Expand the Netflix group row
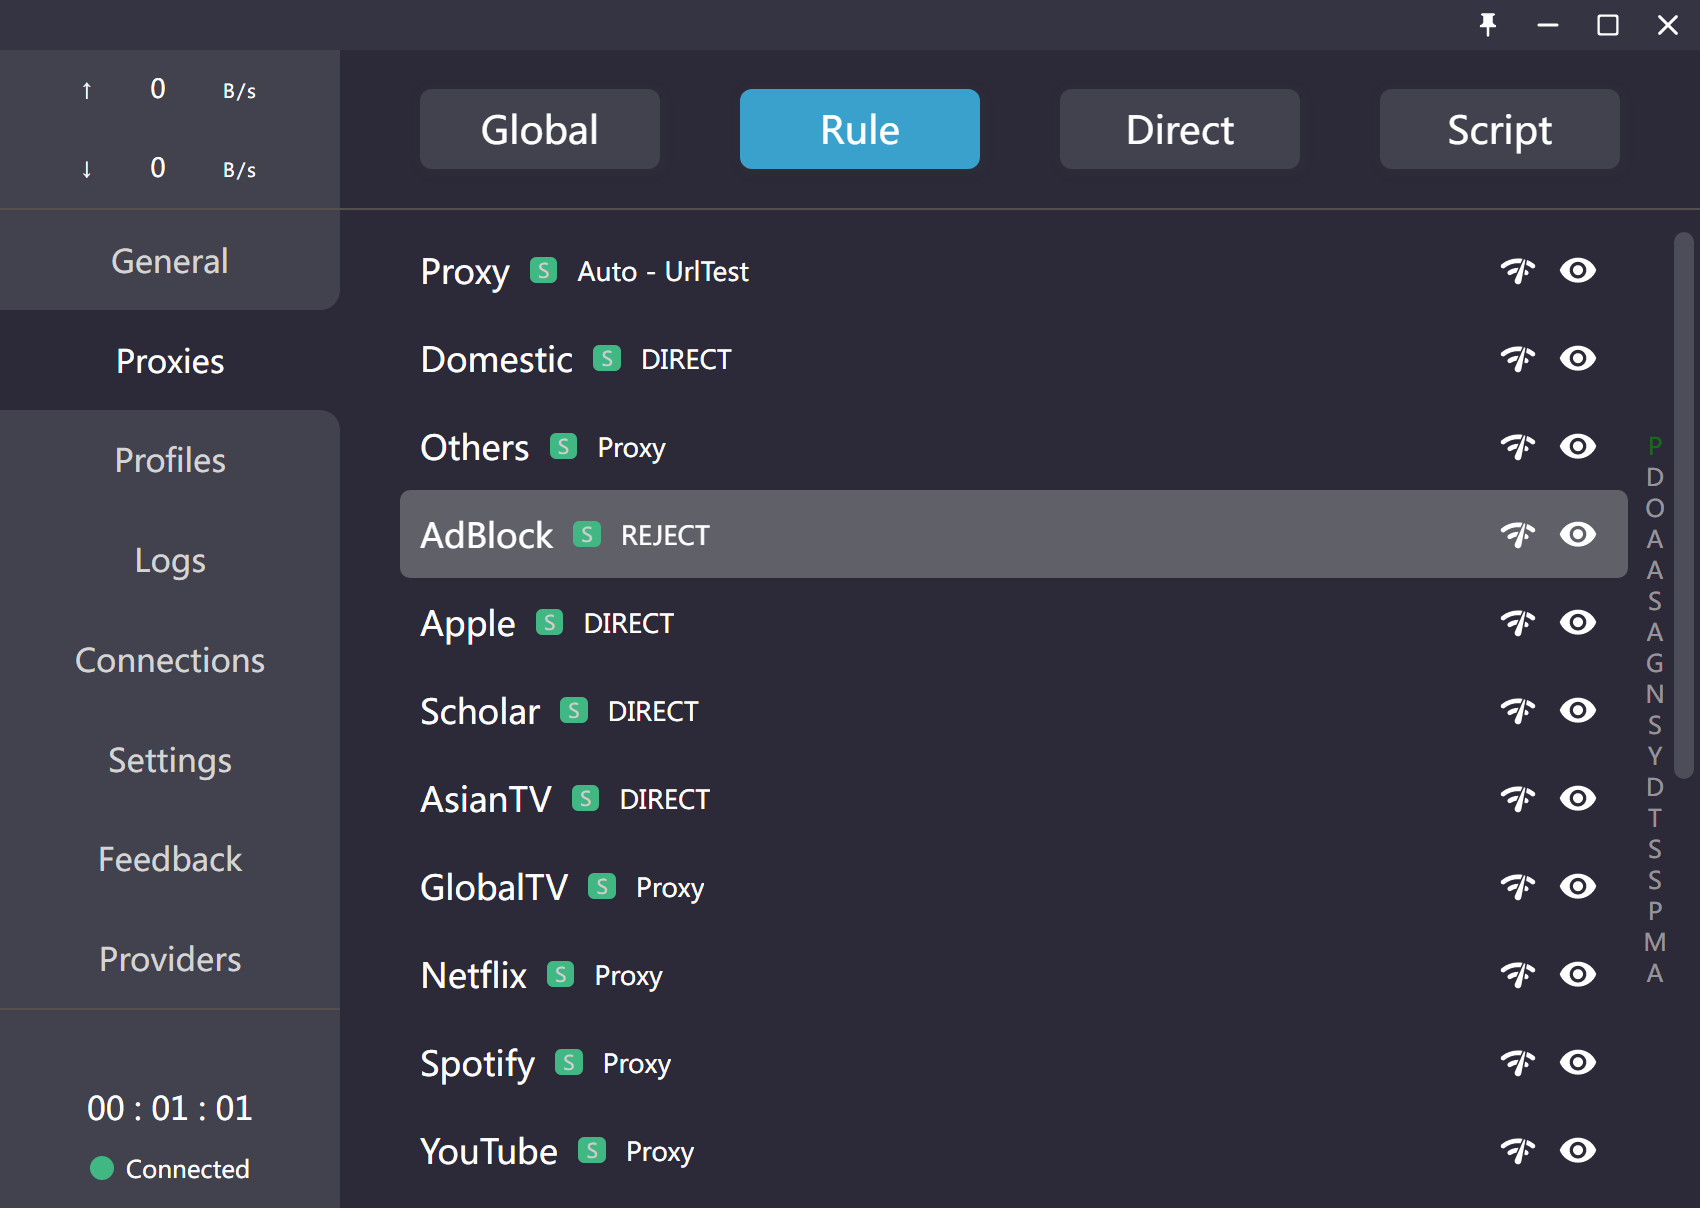Image resolution: width=1700 pixels, height=1208 pixels. point(1014,975)
